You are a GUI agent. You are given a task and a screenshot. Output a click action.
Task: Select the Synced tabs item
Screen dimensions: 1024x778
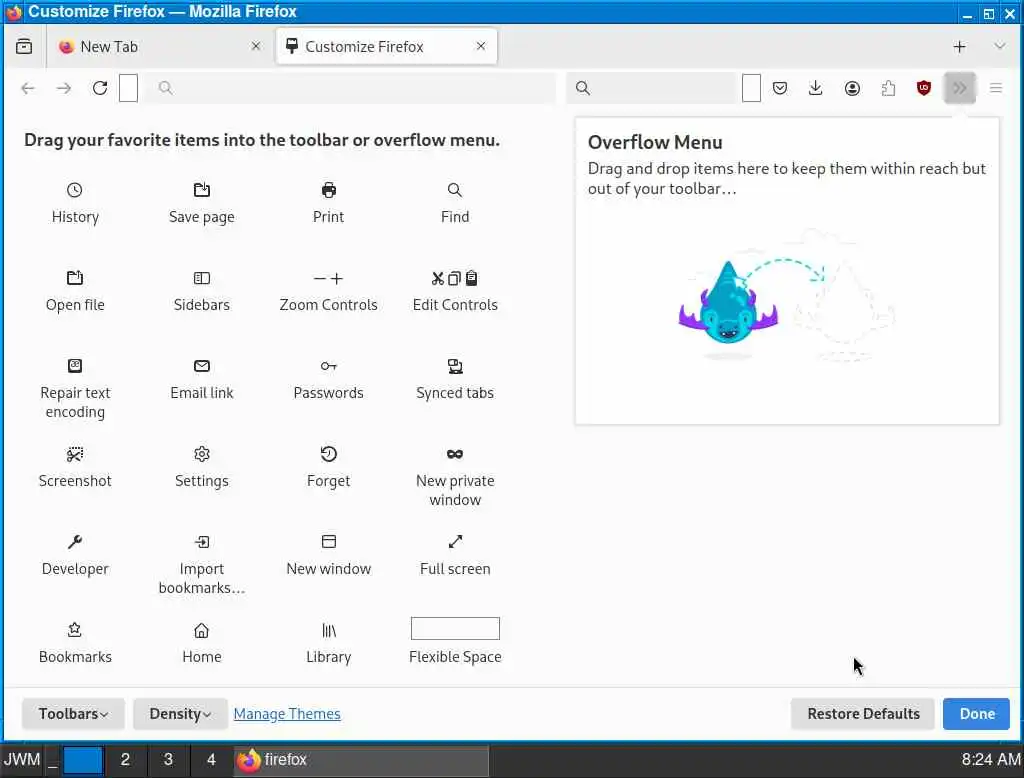[455, 380]
